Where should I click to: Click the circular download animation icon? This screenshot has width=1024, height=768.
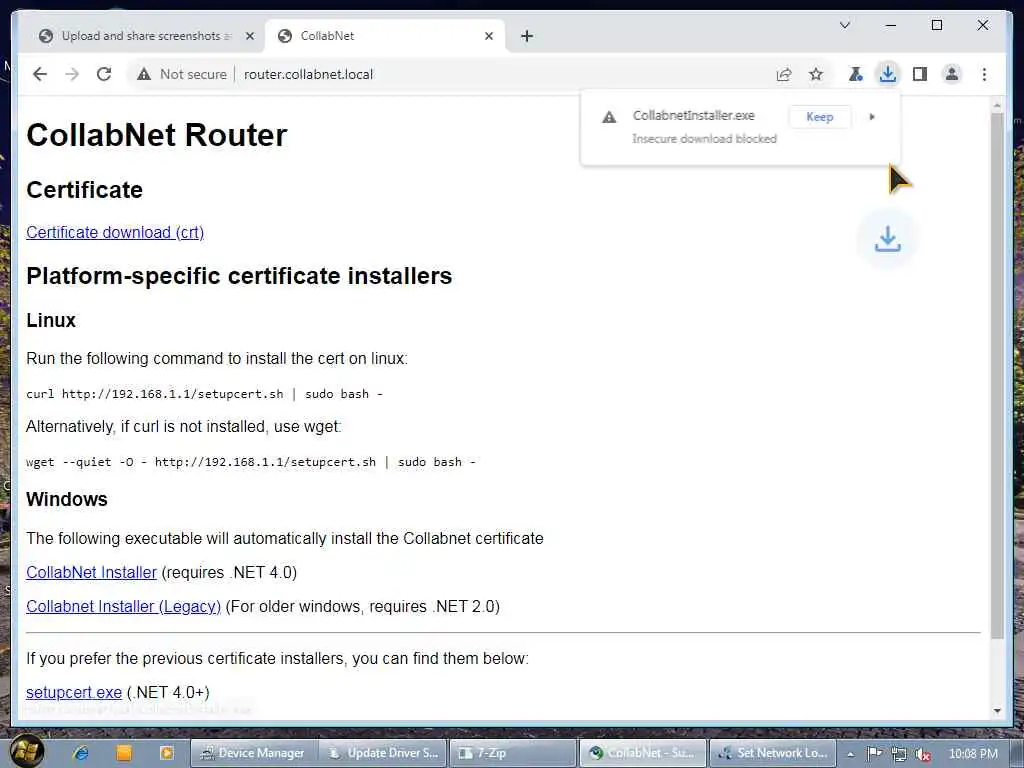tap(888, 239)
